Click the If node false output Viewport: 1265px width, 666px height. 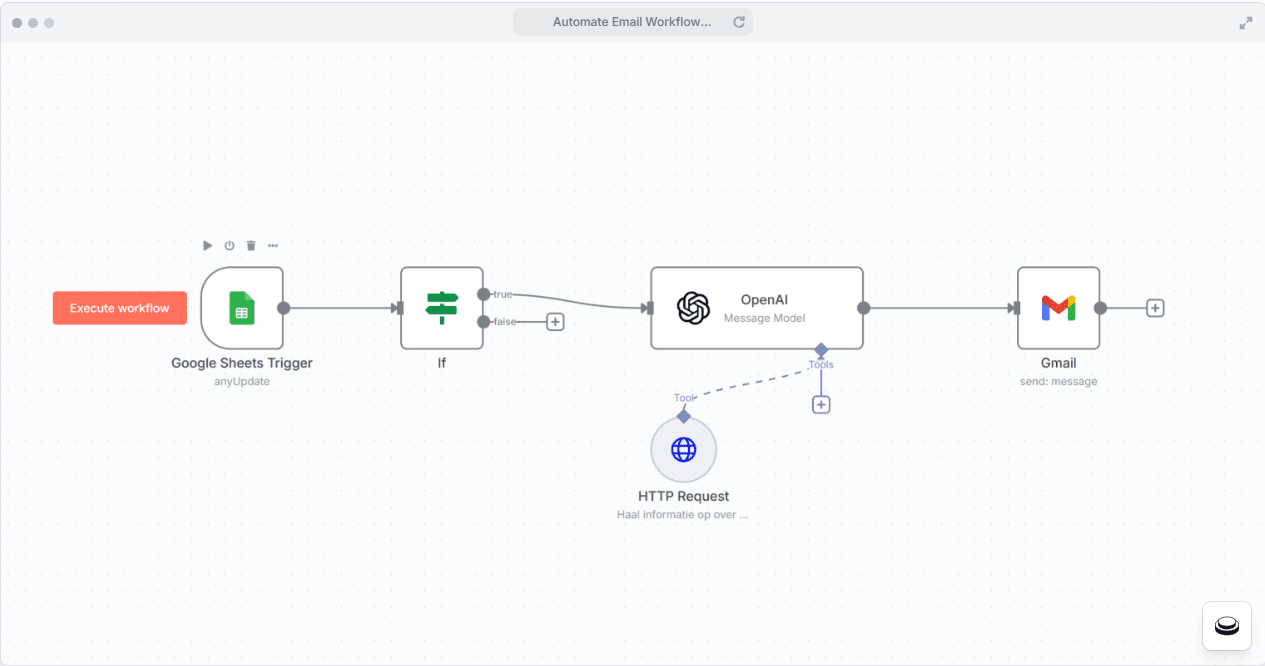click(484, 322)
